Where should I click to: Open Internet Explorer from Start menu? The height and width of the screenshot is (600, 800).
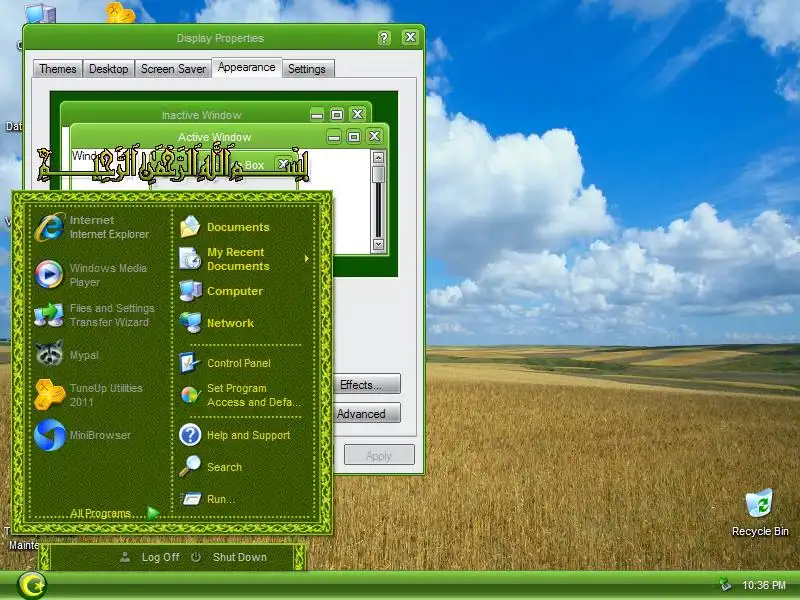click(94, 227)
